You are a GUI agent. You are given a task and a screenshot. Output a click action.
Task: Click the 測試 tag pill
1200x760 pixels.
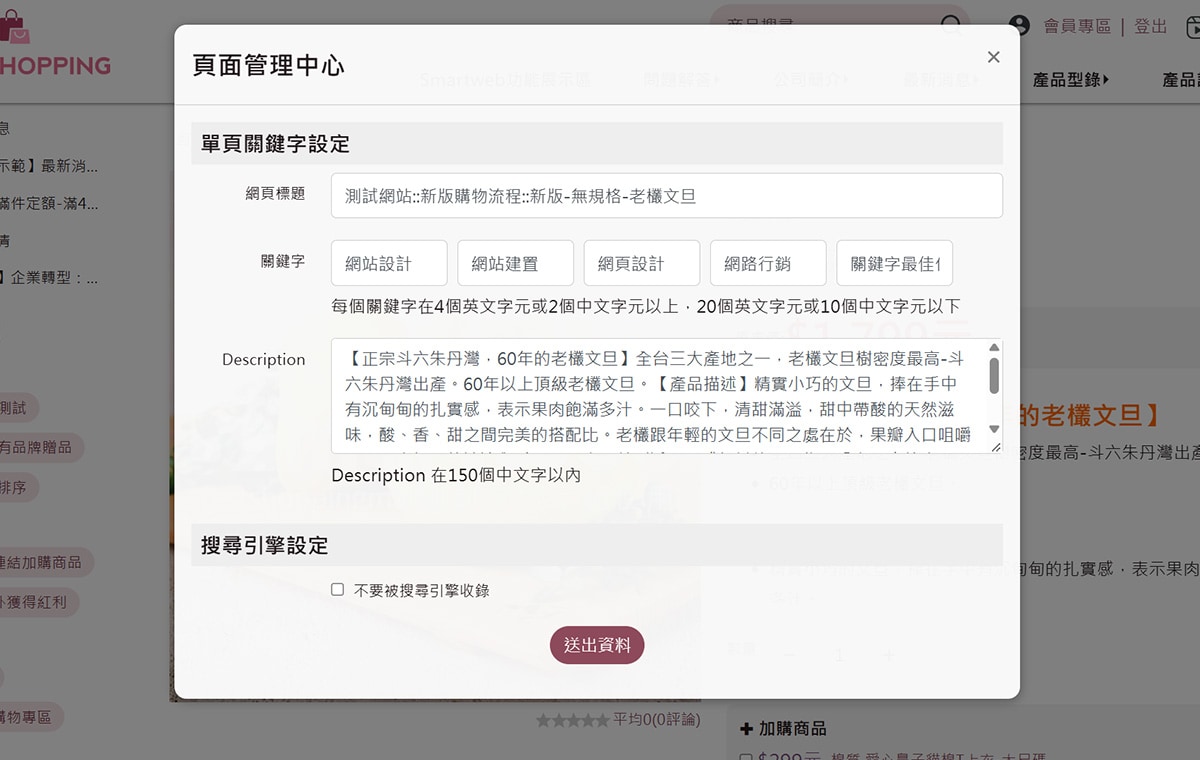click(16, 408)
